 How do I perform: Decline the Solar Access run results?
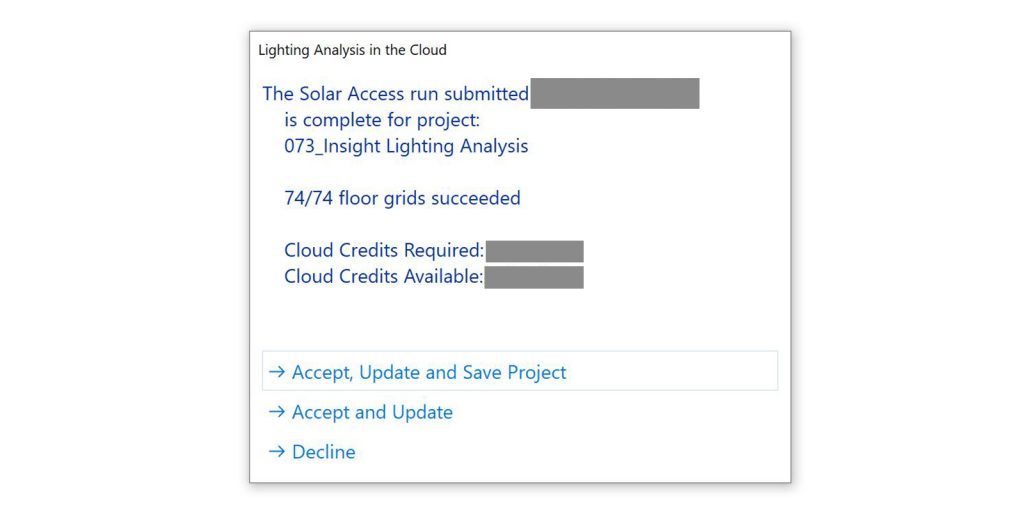pyautogui.click(x=323, y=452)
